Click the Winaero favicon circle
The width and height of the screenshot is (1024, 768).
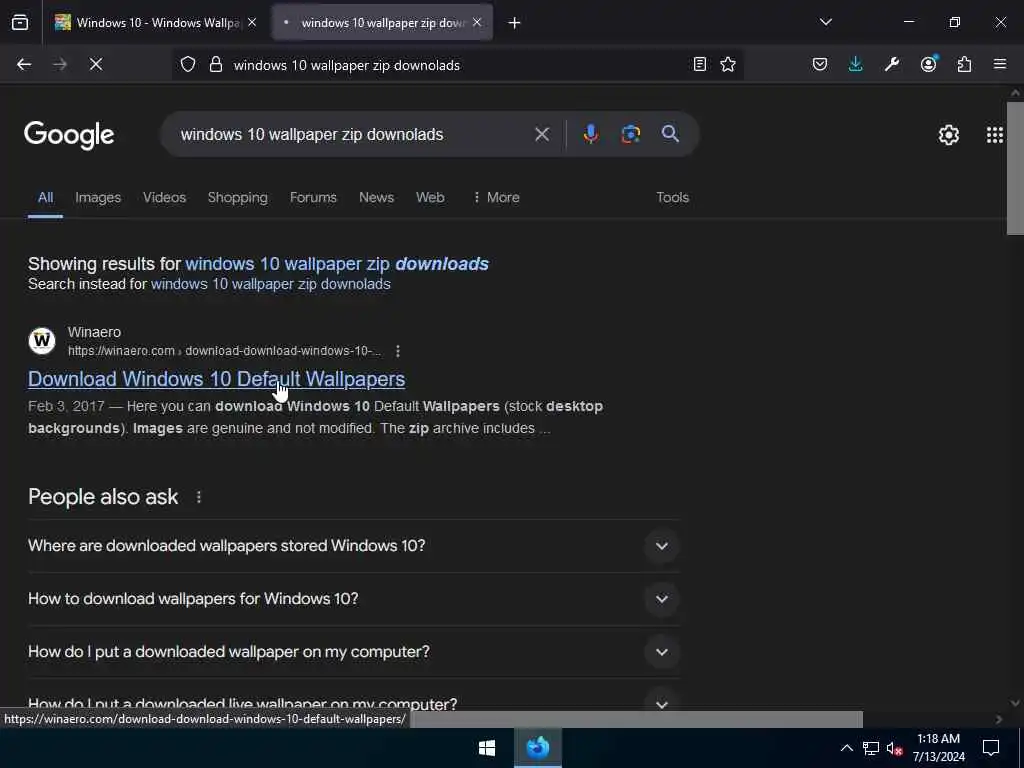pyautogui.click(x=42, y=341)
